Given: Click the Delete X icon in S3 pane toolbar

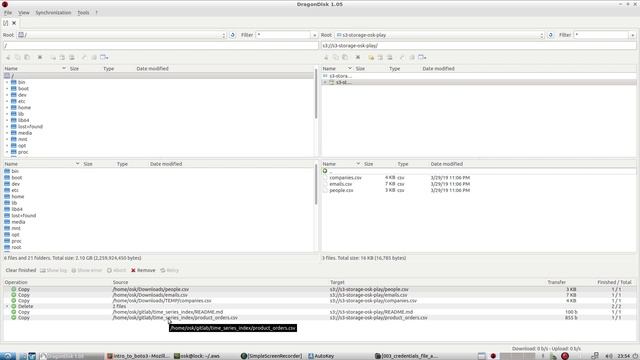Looking at the screenshot, I should 358,58.
